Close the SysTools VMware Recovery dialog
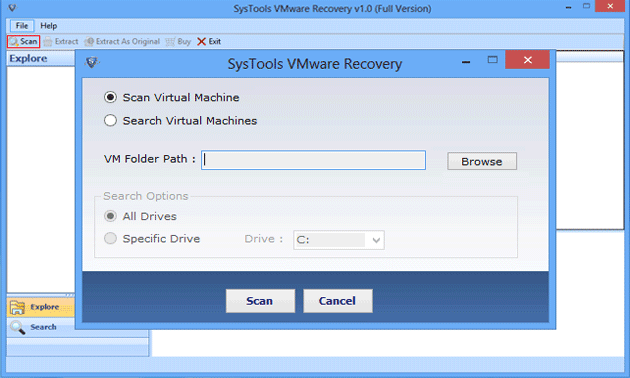Screen dimensions: 630x378 [528, 60]
